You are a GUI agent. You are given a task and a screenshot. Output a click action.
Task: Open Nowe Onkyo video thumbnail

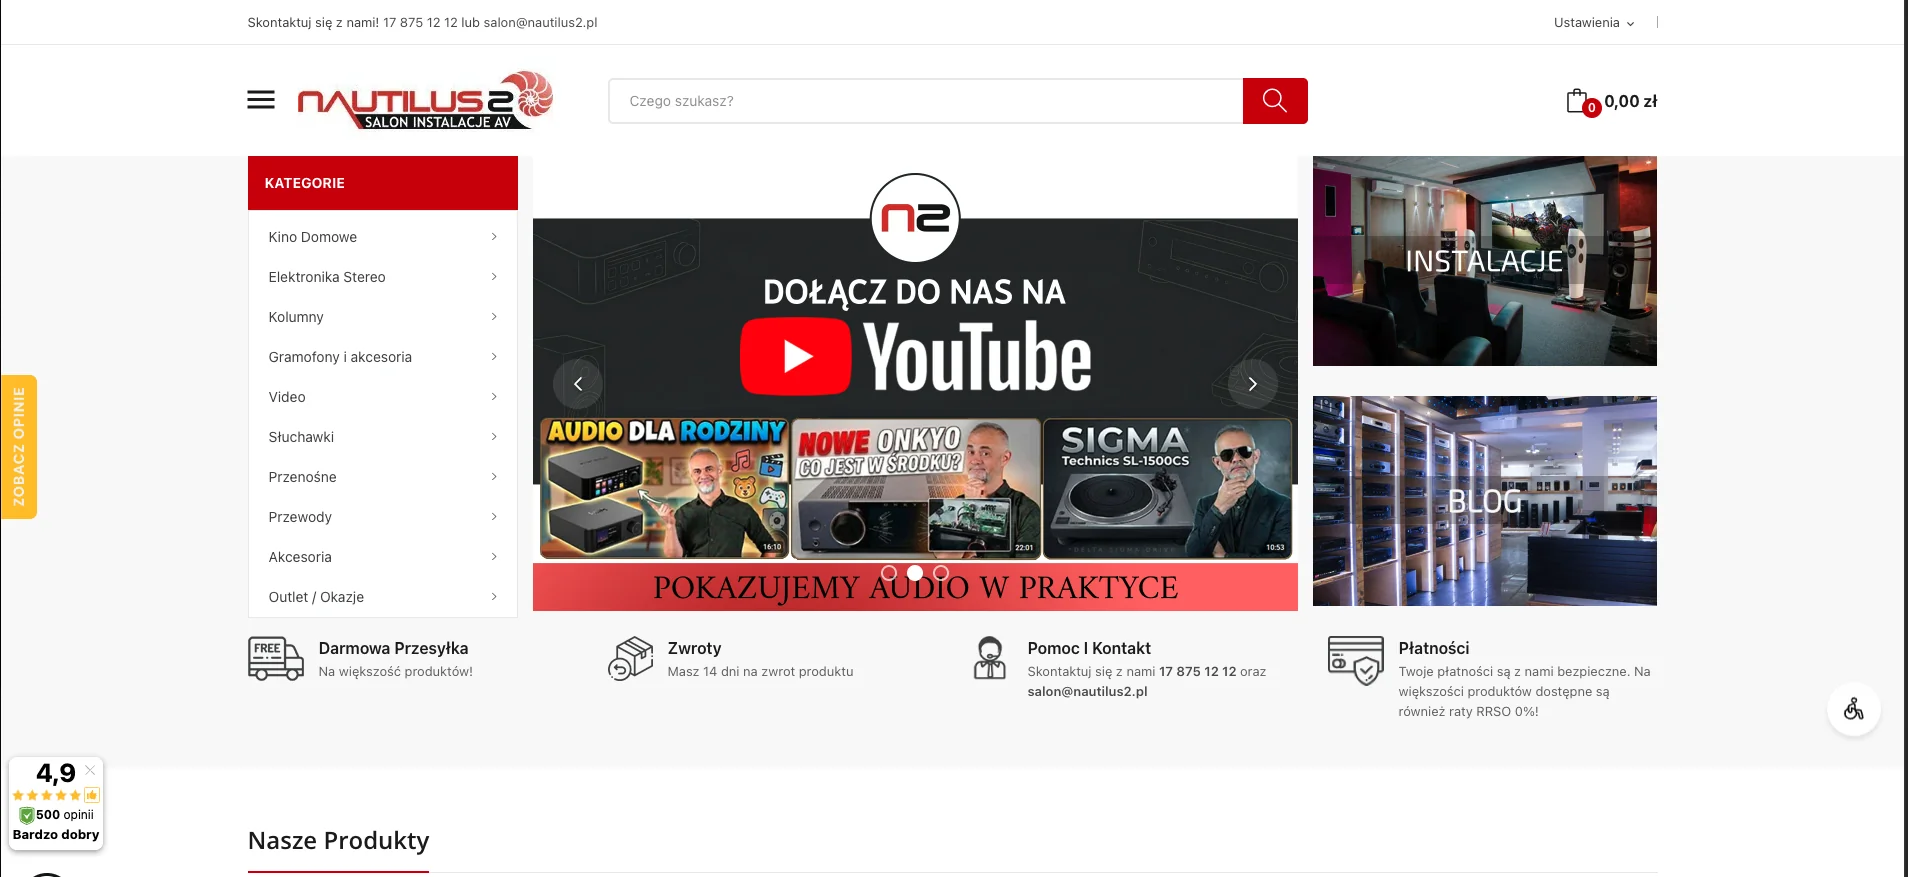pos(916,488)
